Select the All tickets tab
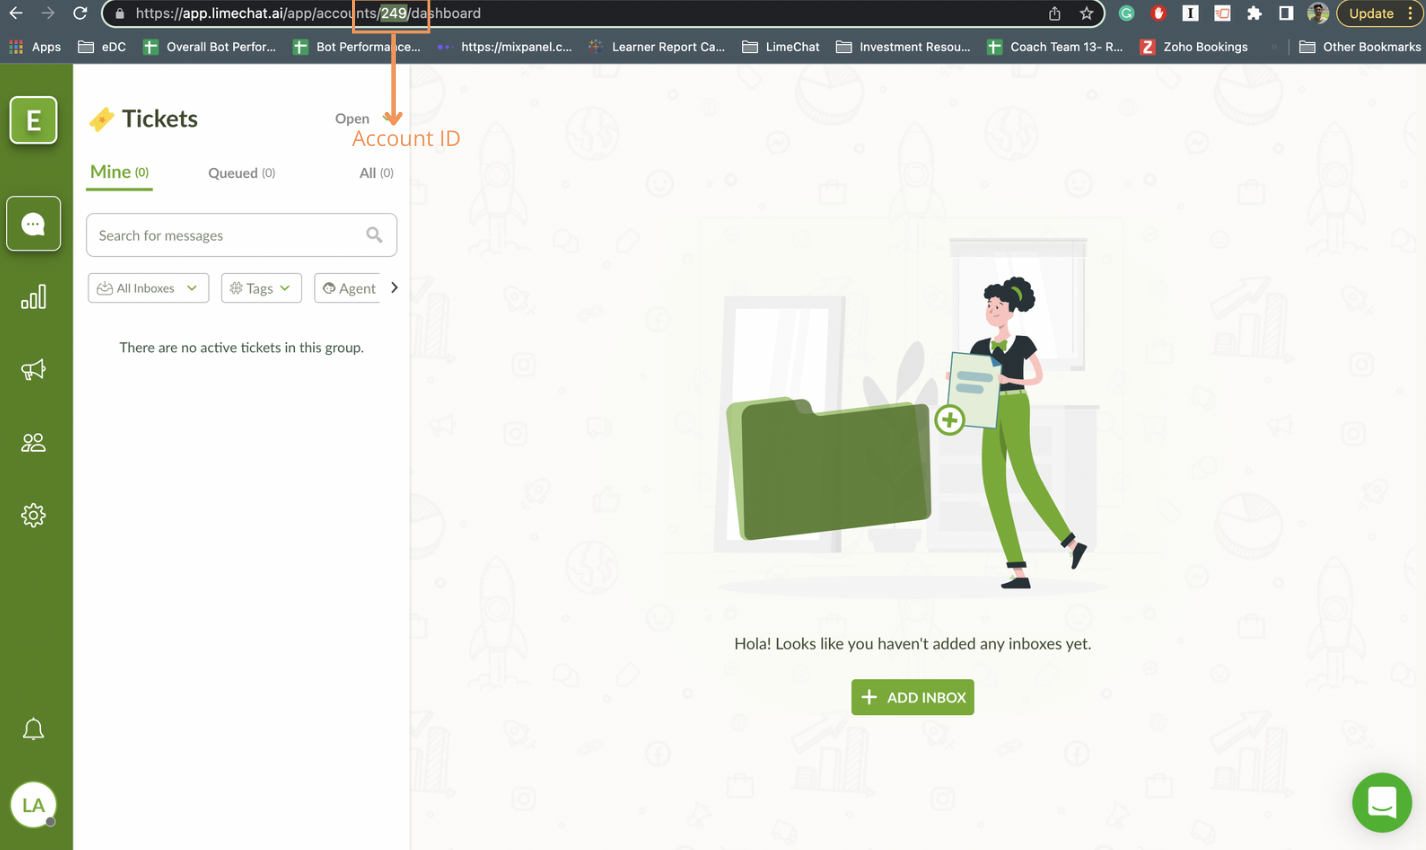The width and height of the screenshot is (1426, 850). pos(376,172)
